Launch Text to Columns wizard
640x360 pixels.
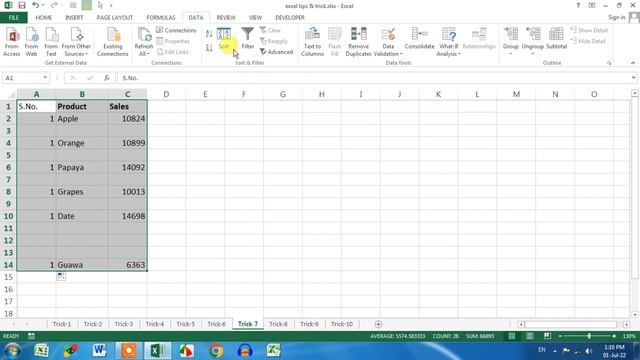(x=312, y=42)
